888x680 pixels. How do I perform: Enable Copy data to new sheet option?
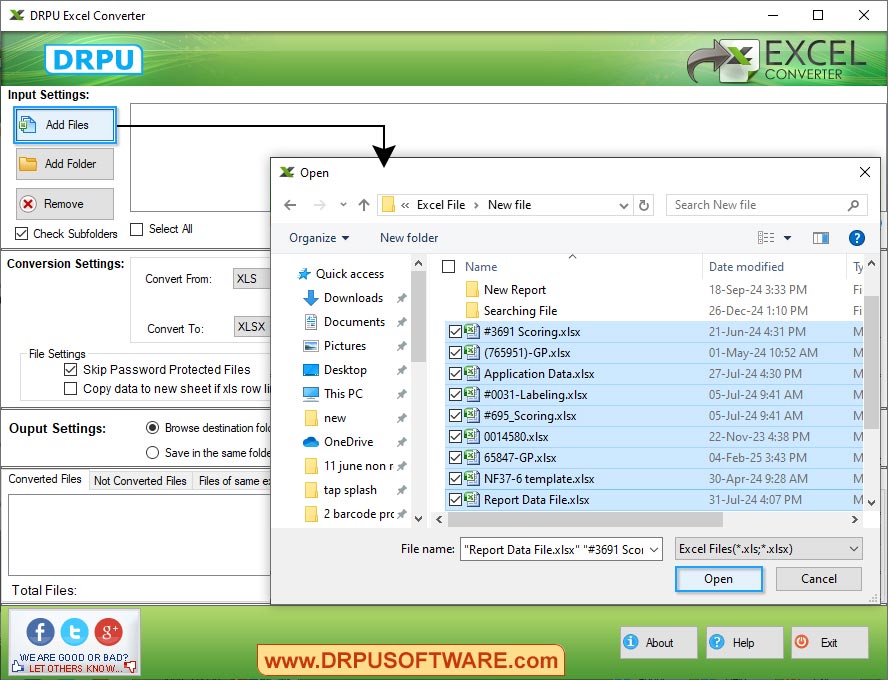(x=70, y=386)
